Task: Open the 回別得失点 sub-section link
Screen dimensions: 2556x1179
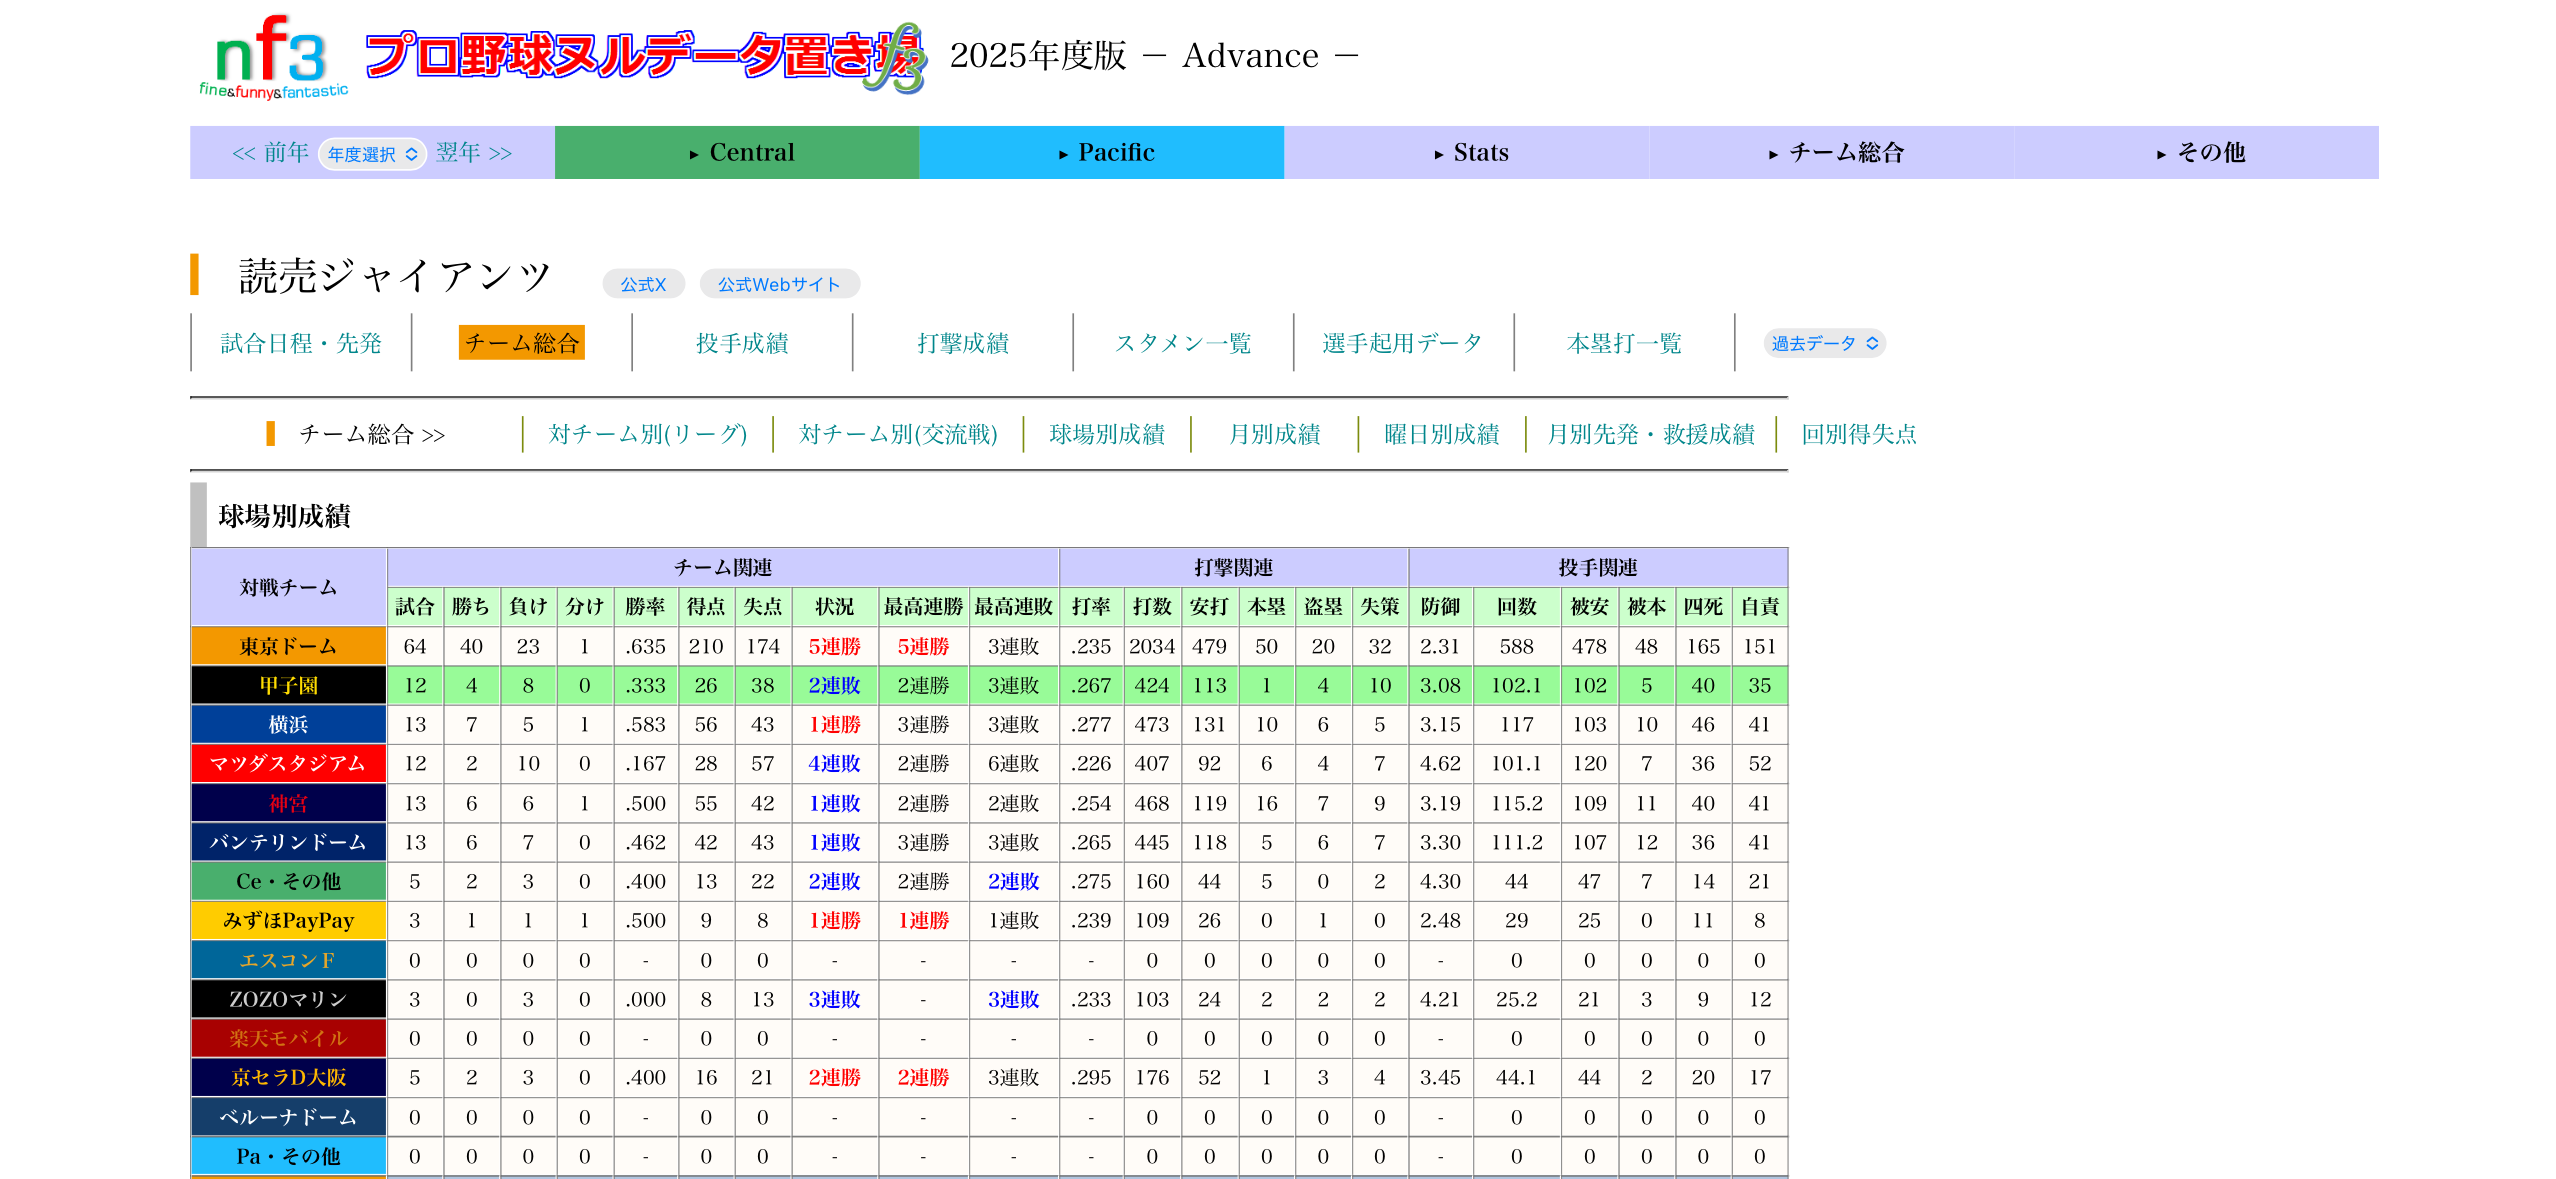Action: (1858, 434)
